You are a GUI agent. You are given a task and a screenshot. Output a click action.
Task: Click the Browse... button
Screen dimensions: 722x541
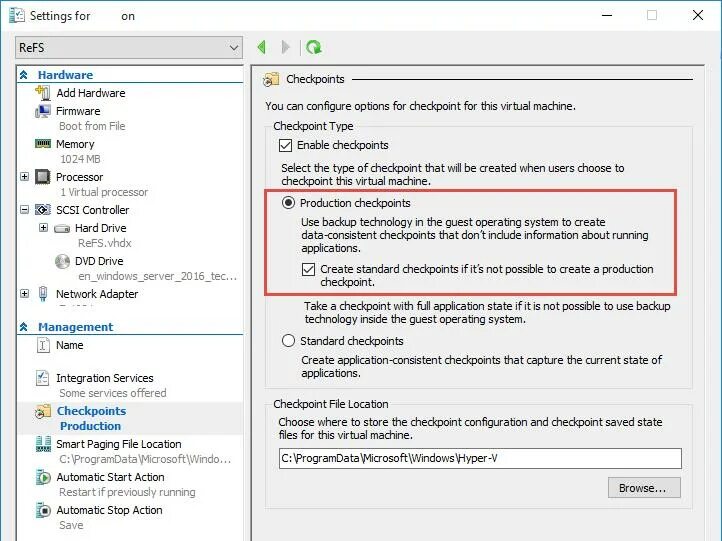coord(644,488)
